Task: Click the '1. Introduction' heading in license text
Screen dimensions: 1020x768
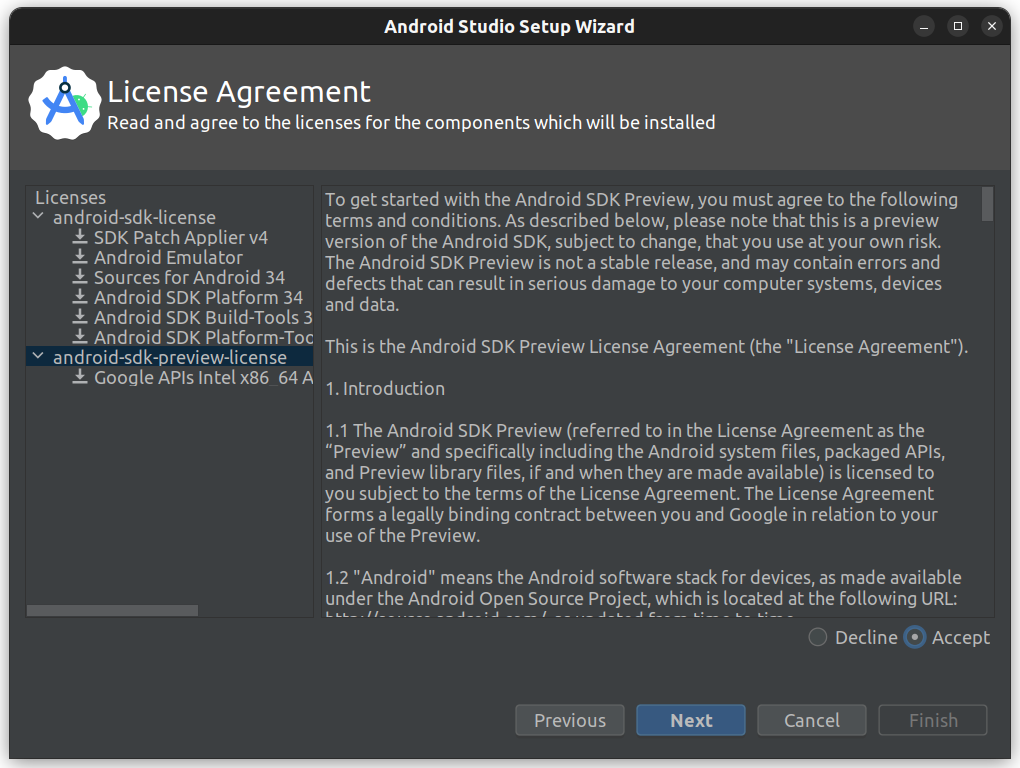Action: coord(385,388)
